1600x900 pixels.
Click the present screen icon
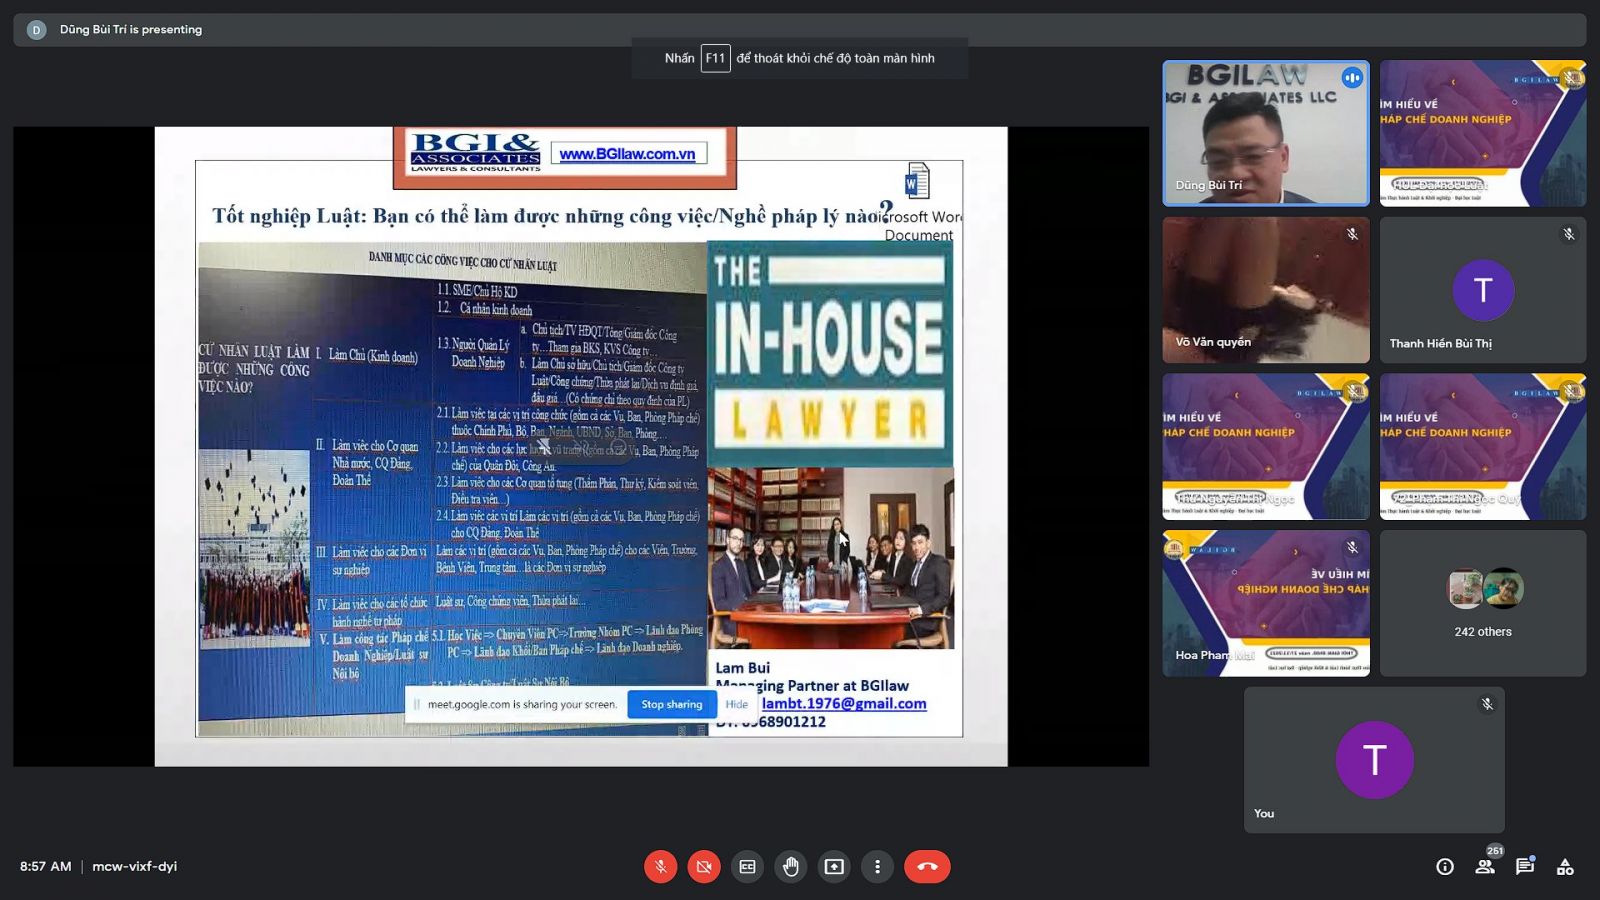834,867
